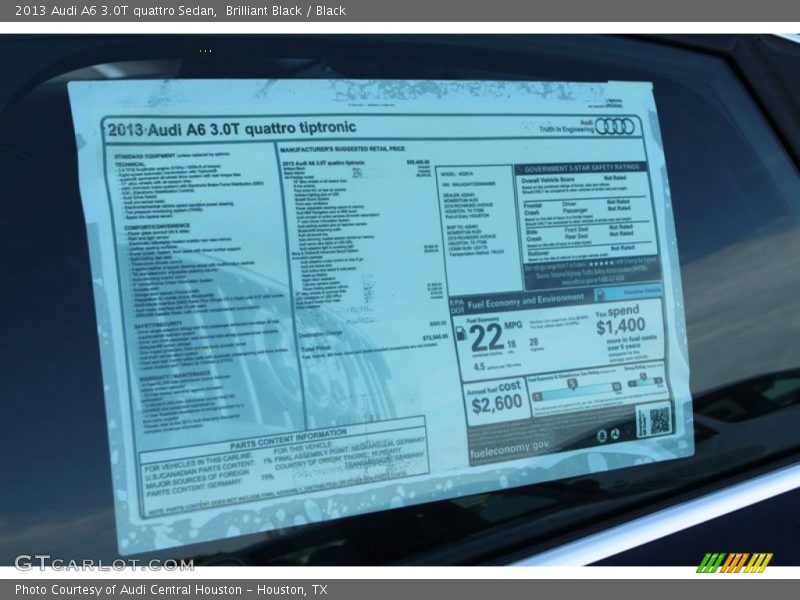Click 'You spend' label
800x600 pixels.
pos(617,311)
